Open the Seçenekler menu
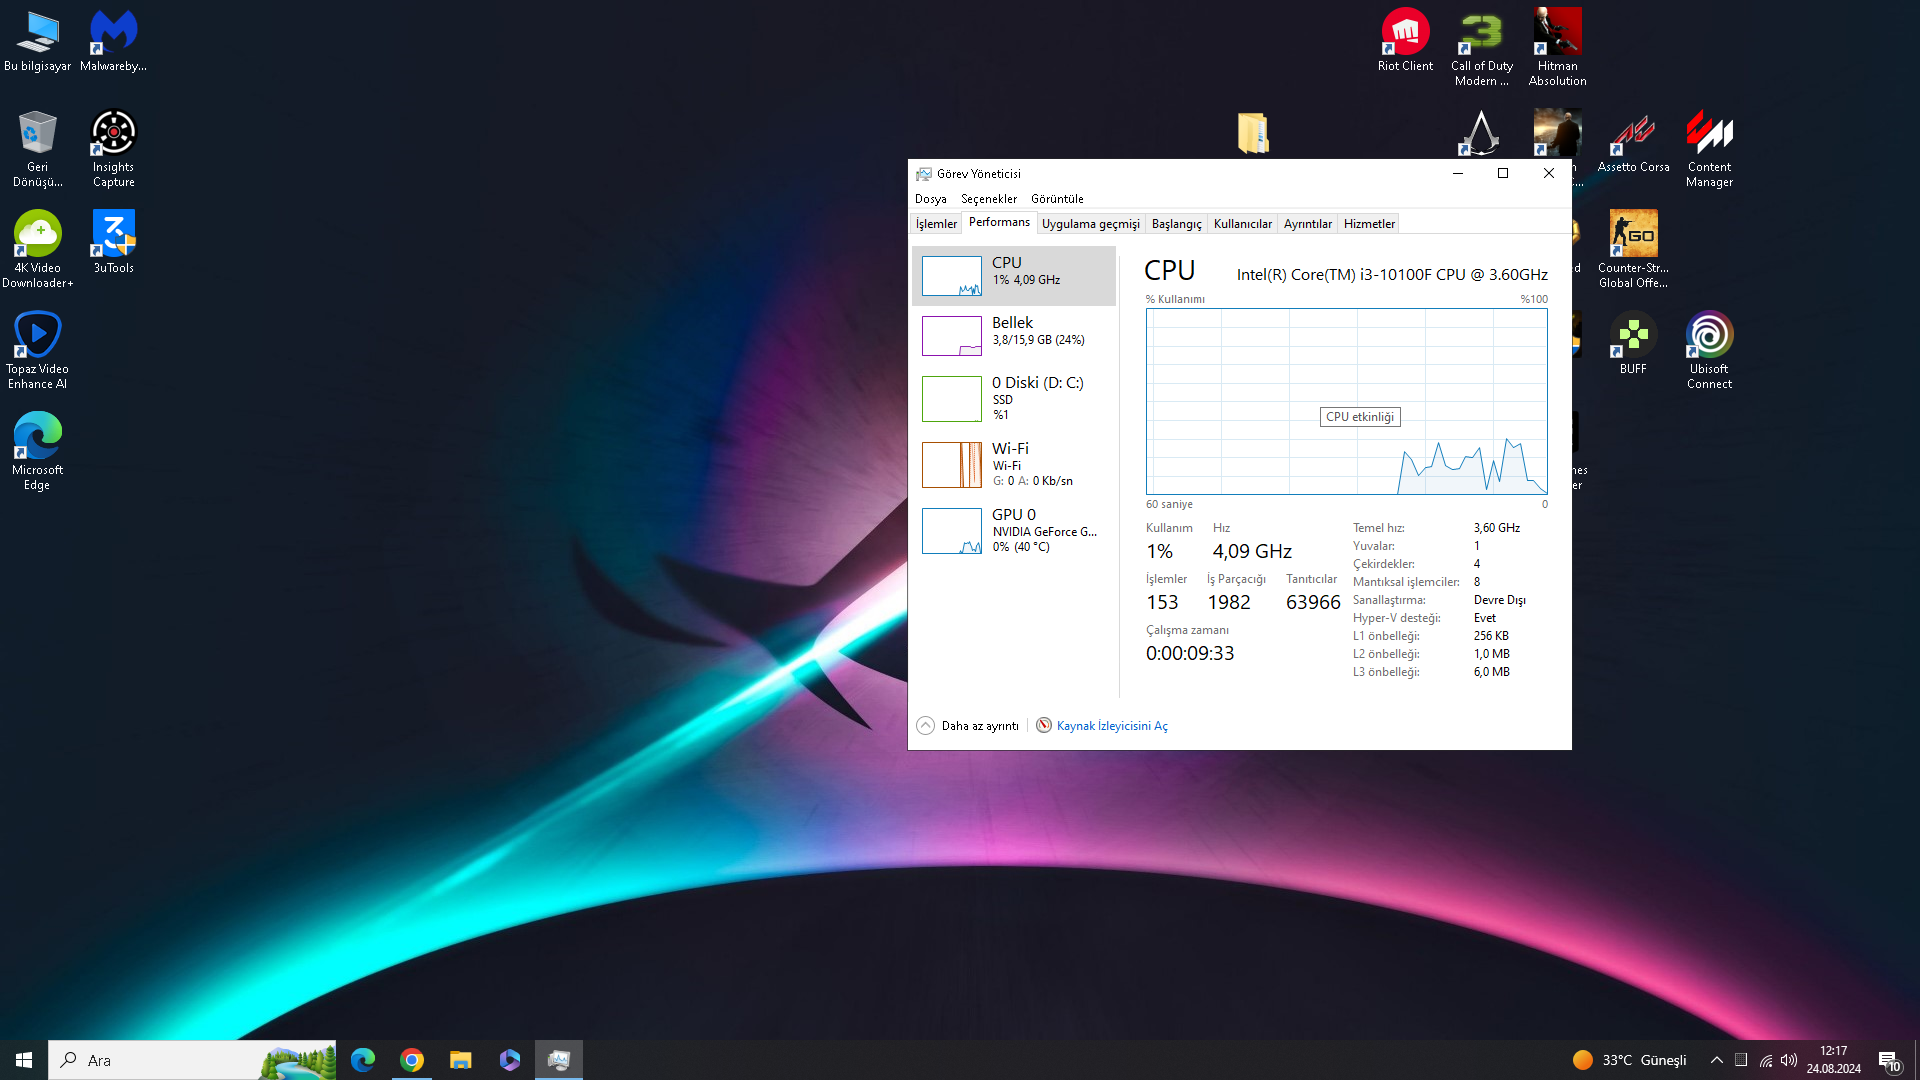 (x=989, y=199)
